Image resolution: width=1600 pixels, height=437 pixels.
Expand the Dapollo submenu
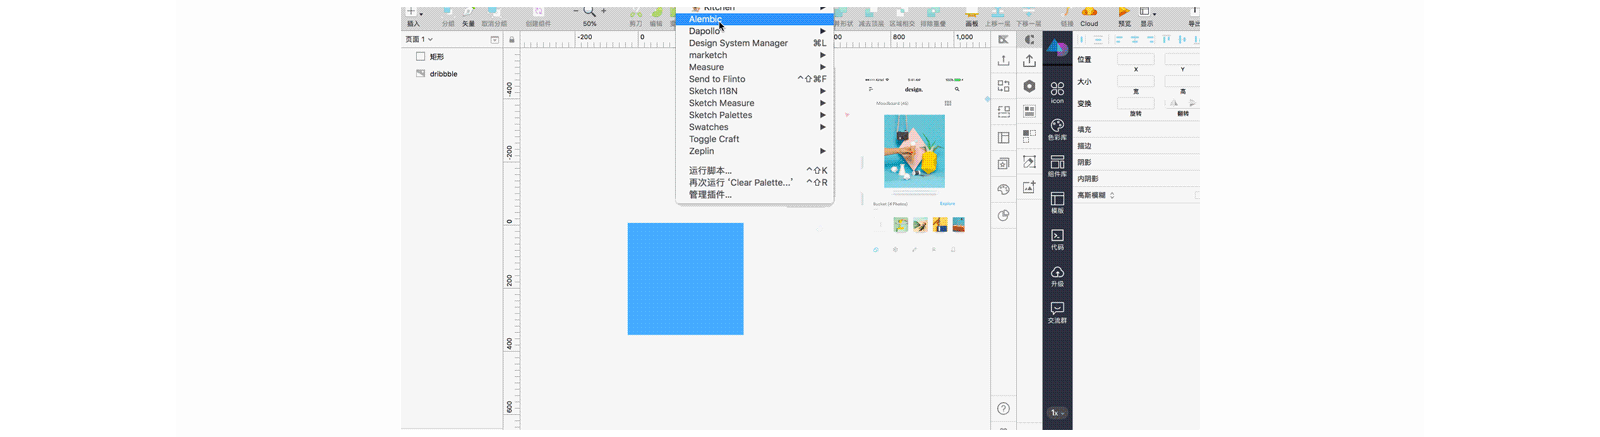pos(755,31)
